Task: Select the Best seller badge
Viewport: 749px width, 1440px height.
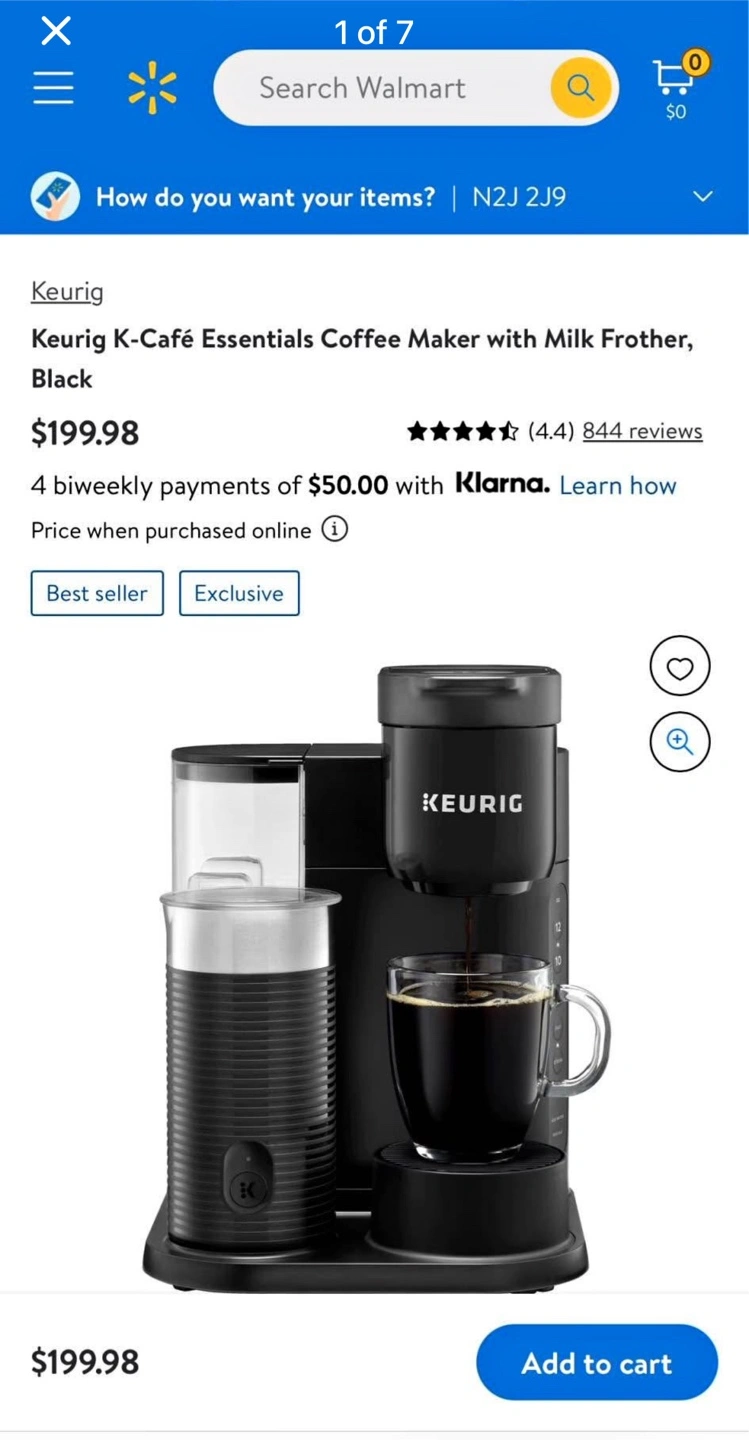Action: click(x=97, y=593)
